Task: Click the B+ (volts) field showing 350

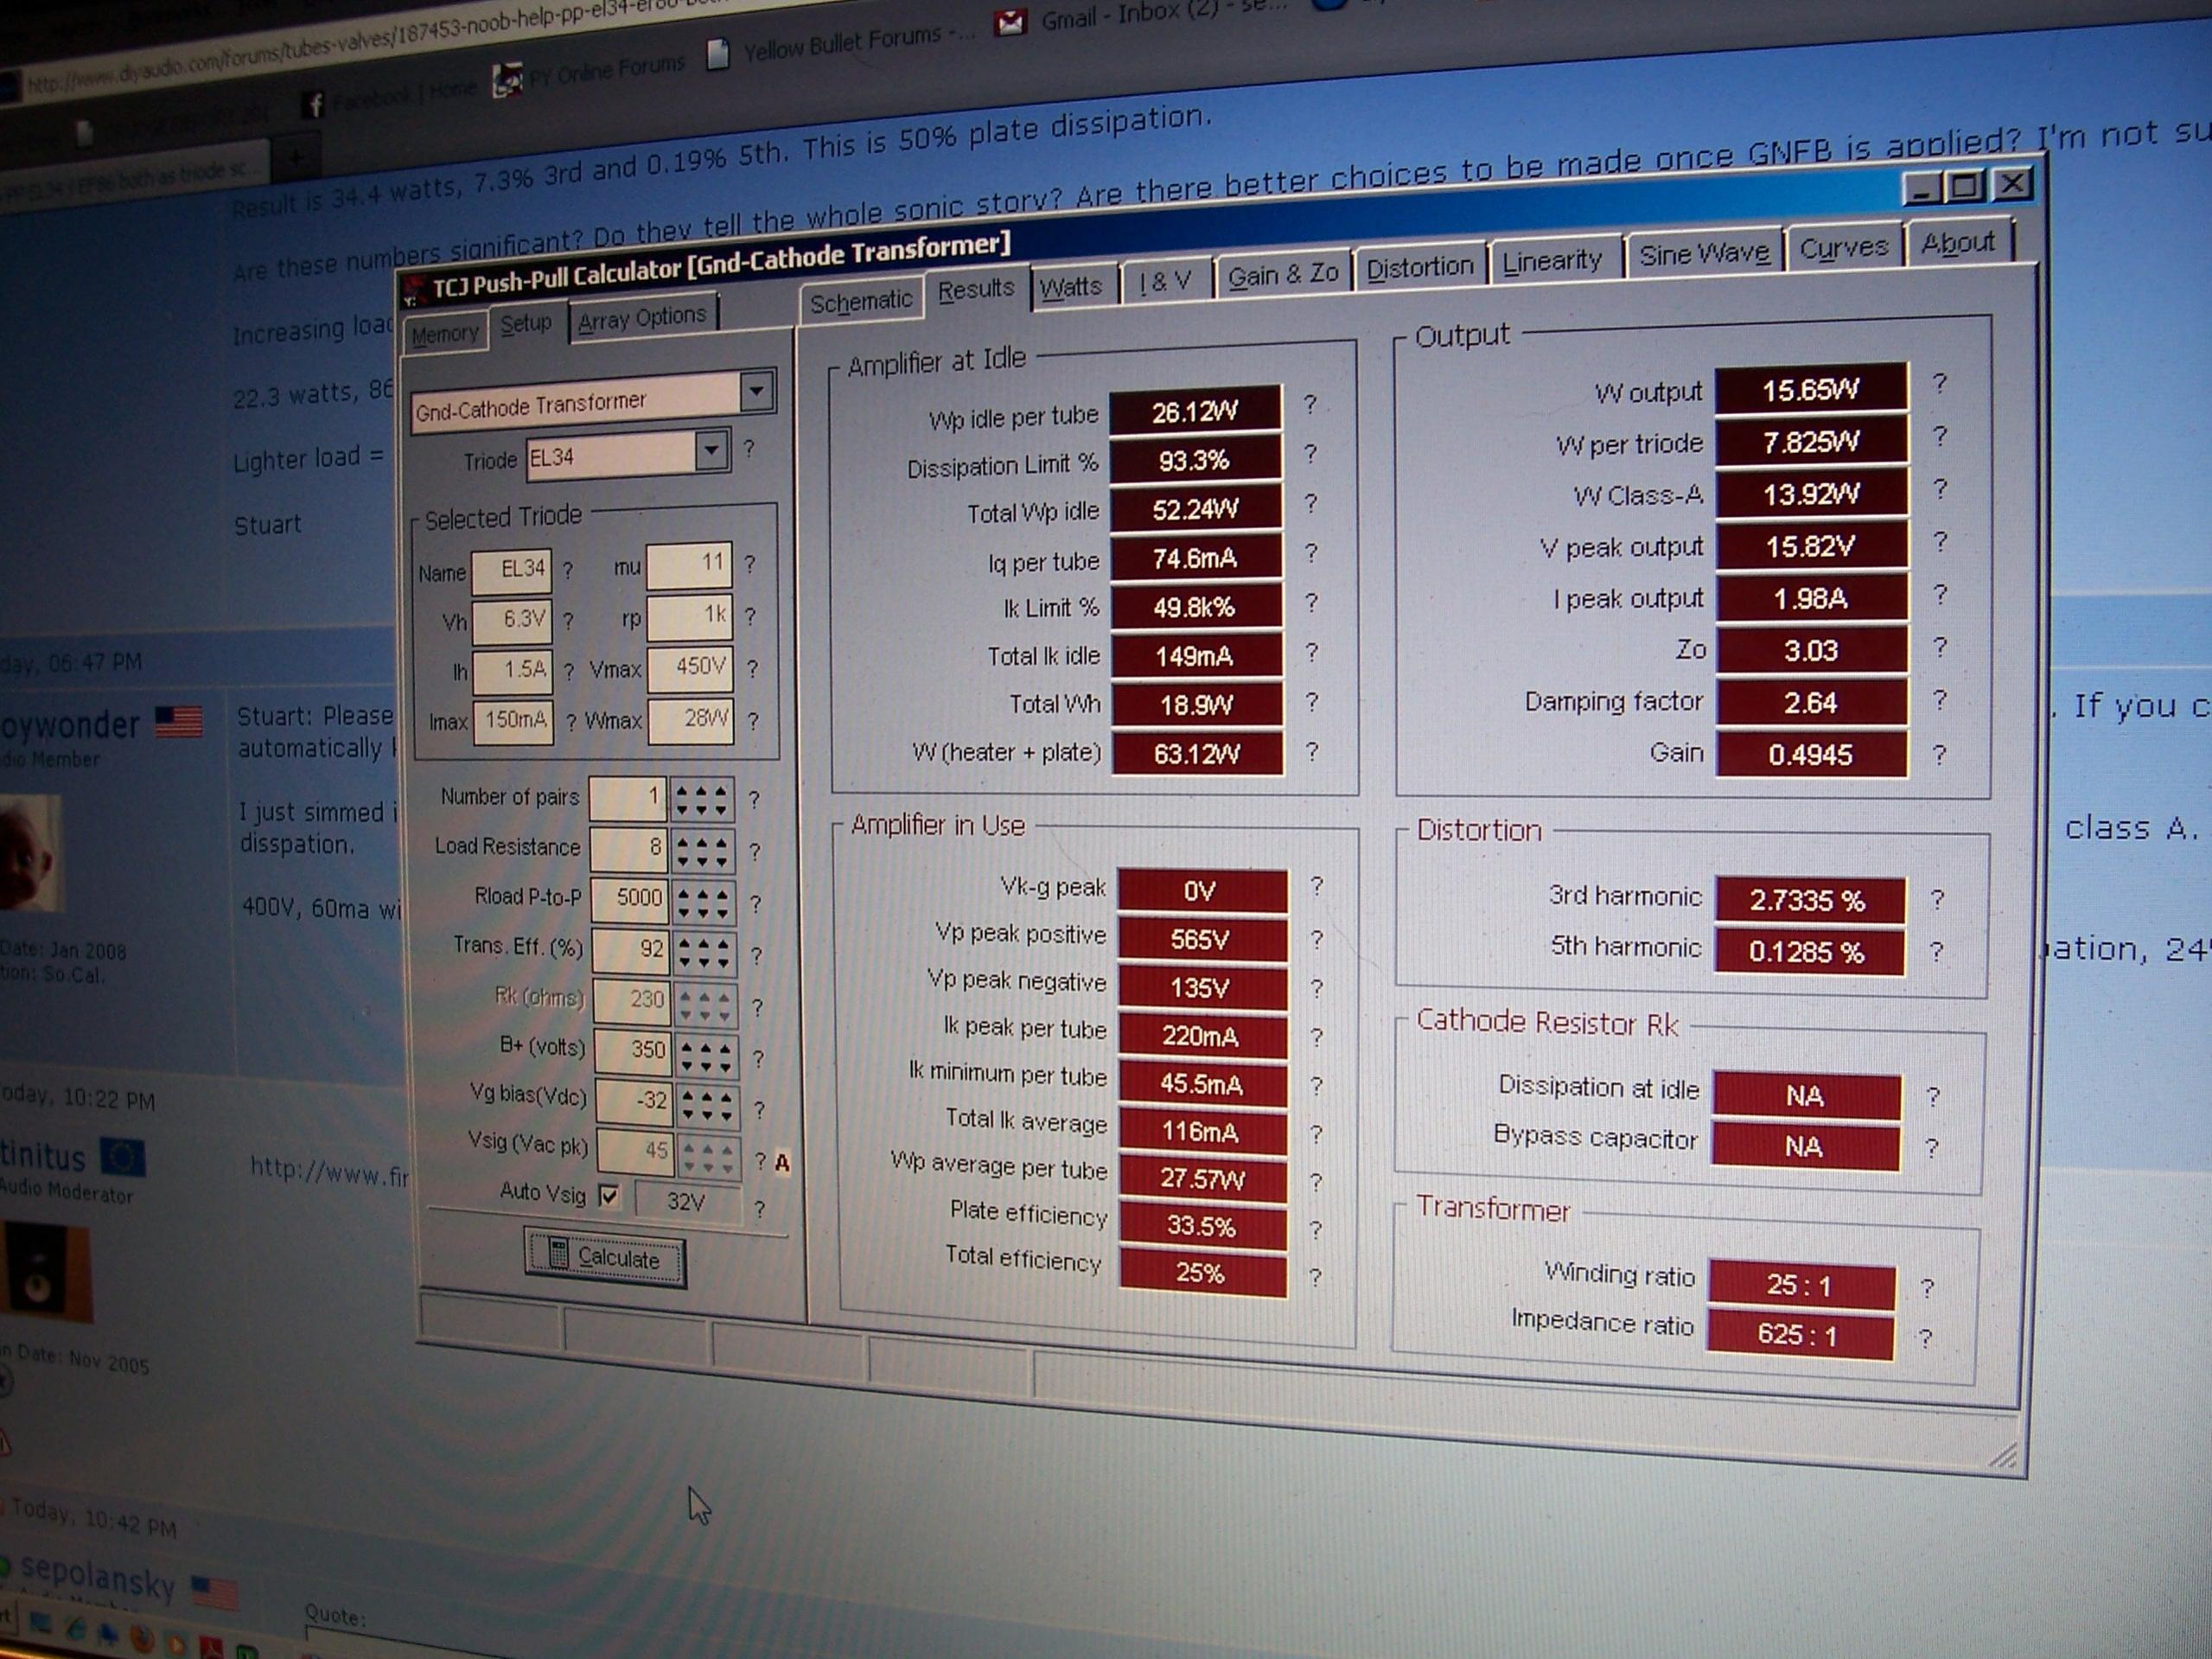Action: coord(633,1051)
